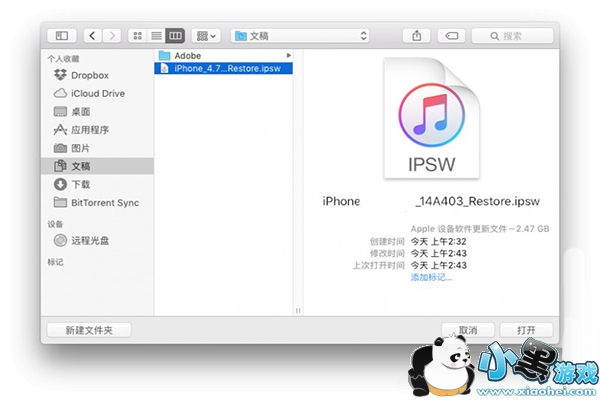Switch to icon view
The image size is (600, 400).
tap(137, 36)
